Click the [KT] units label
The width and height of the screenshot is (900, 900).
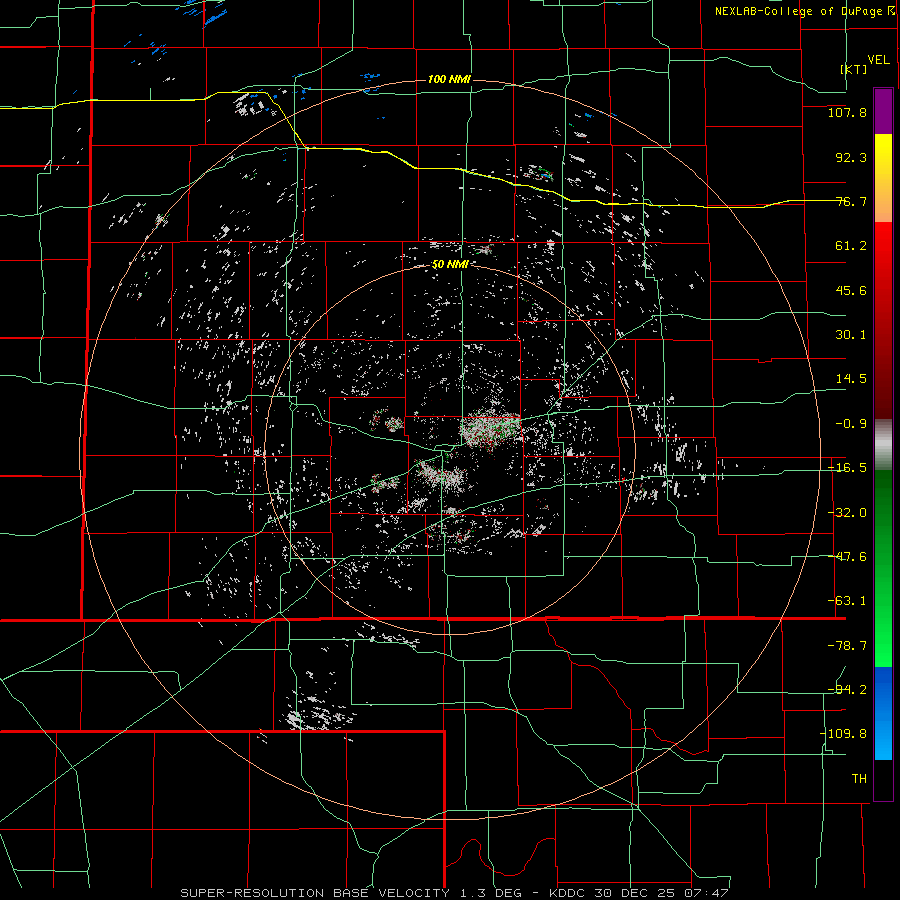[x=854, y=69]
